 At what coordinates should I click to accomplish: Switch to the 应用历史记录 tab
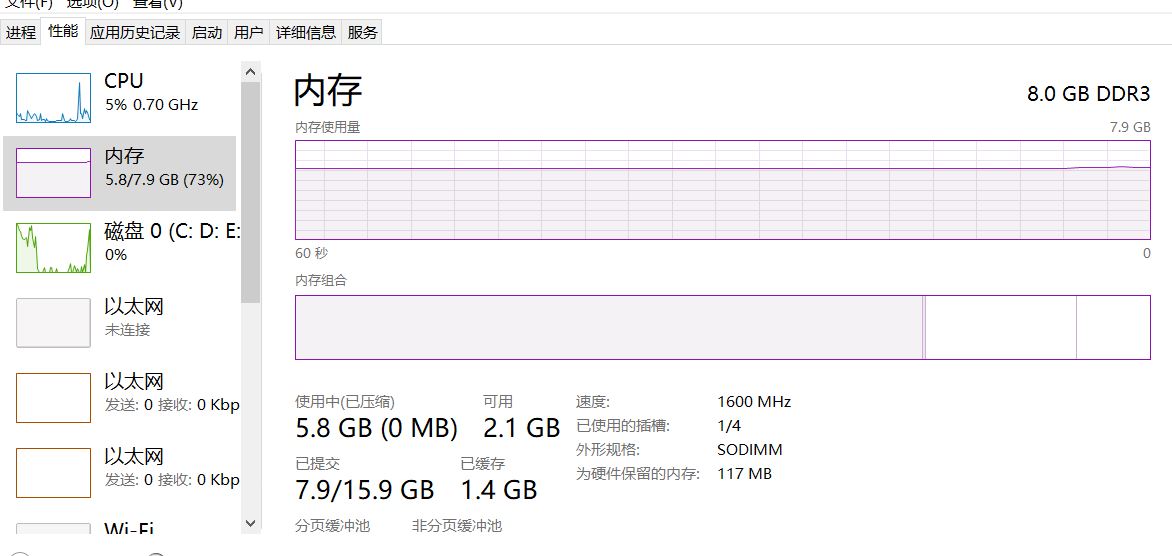[x=135, y=32]
